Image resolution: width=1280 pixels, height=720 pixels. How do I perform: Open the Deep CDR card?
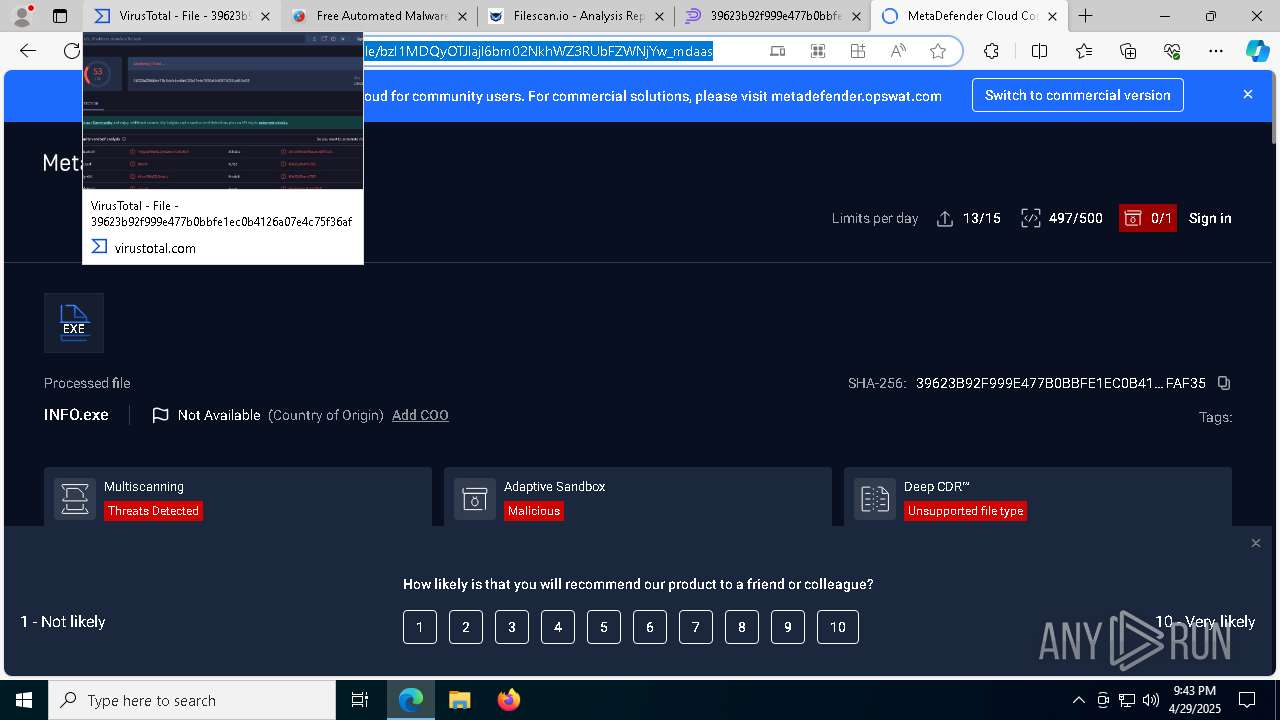[x=1038, y=496]
